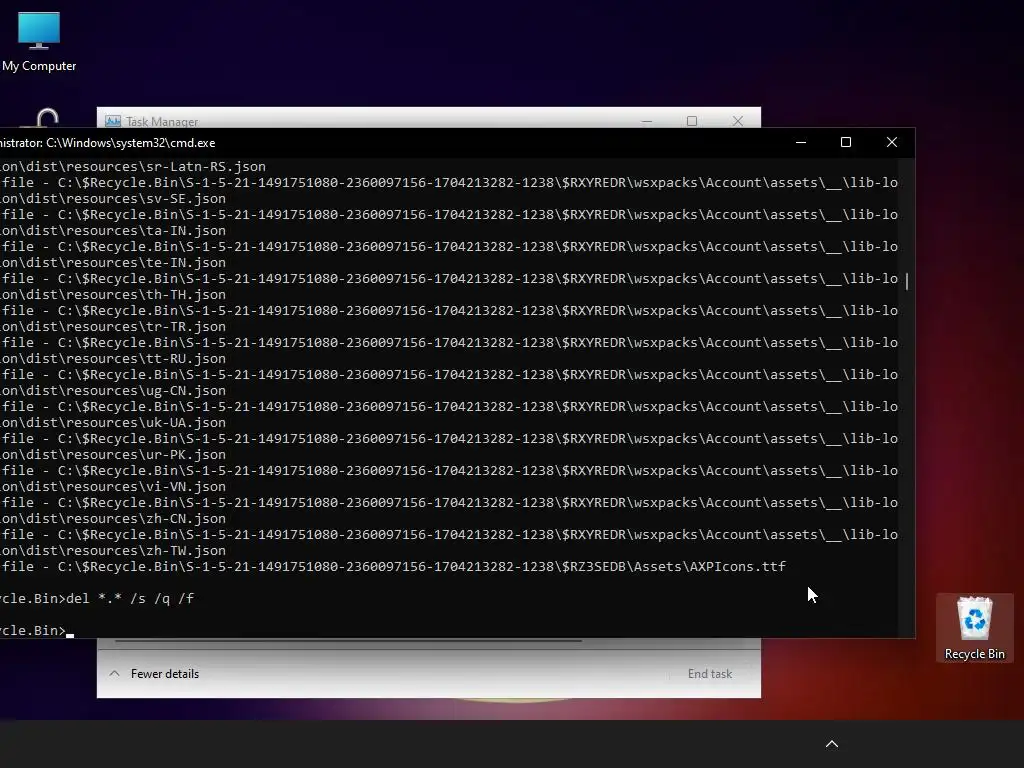Click the te-IN.json output line
This screenshot has width=1024, height=768.
(x=113, y=263)
